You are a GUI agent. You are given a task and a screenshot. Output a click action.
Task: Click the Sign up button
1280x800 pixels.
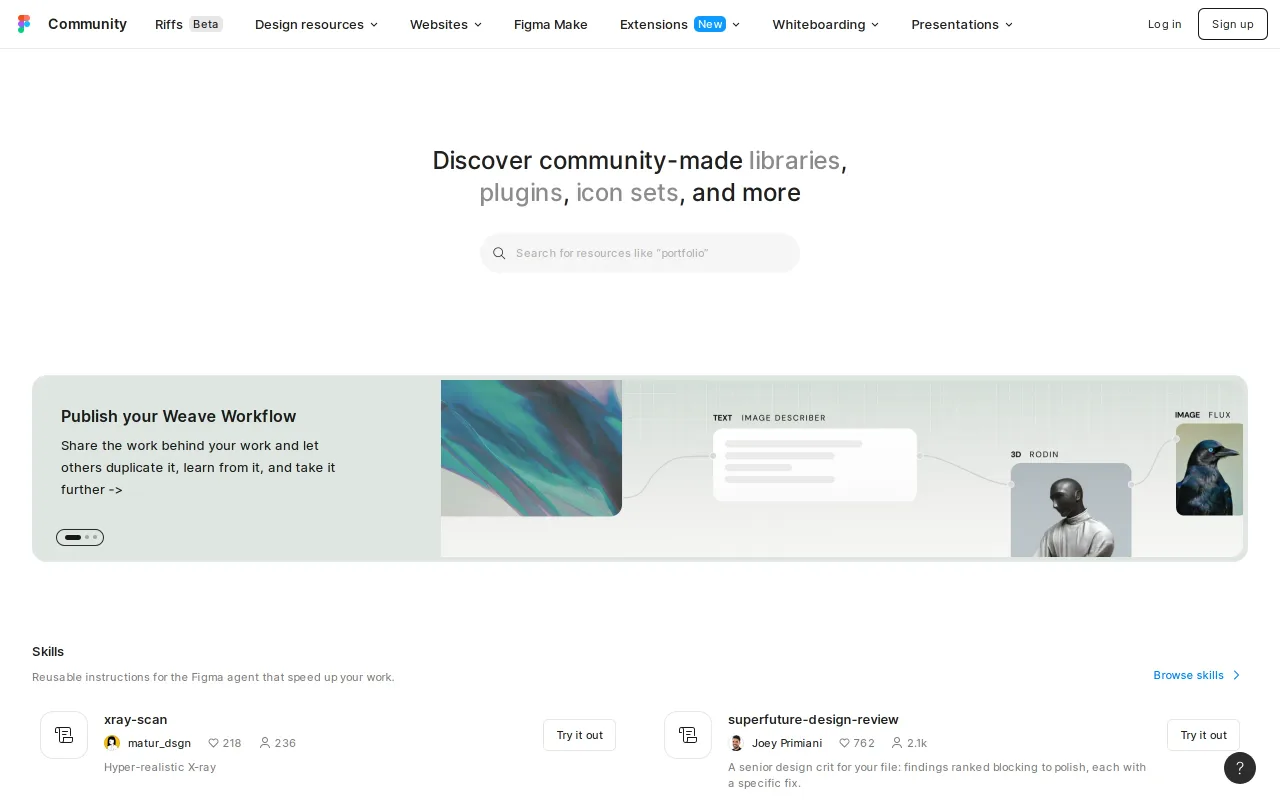(x=1232, y=24)
